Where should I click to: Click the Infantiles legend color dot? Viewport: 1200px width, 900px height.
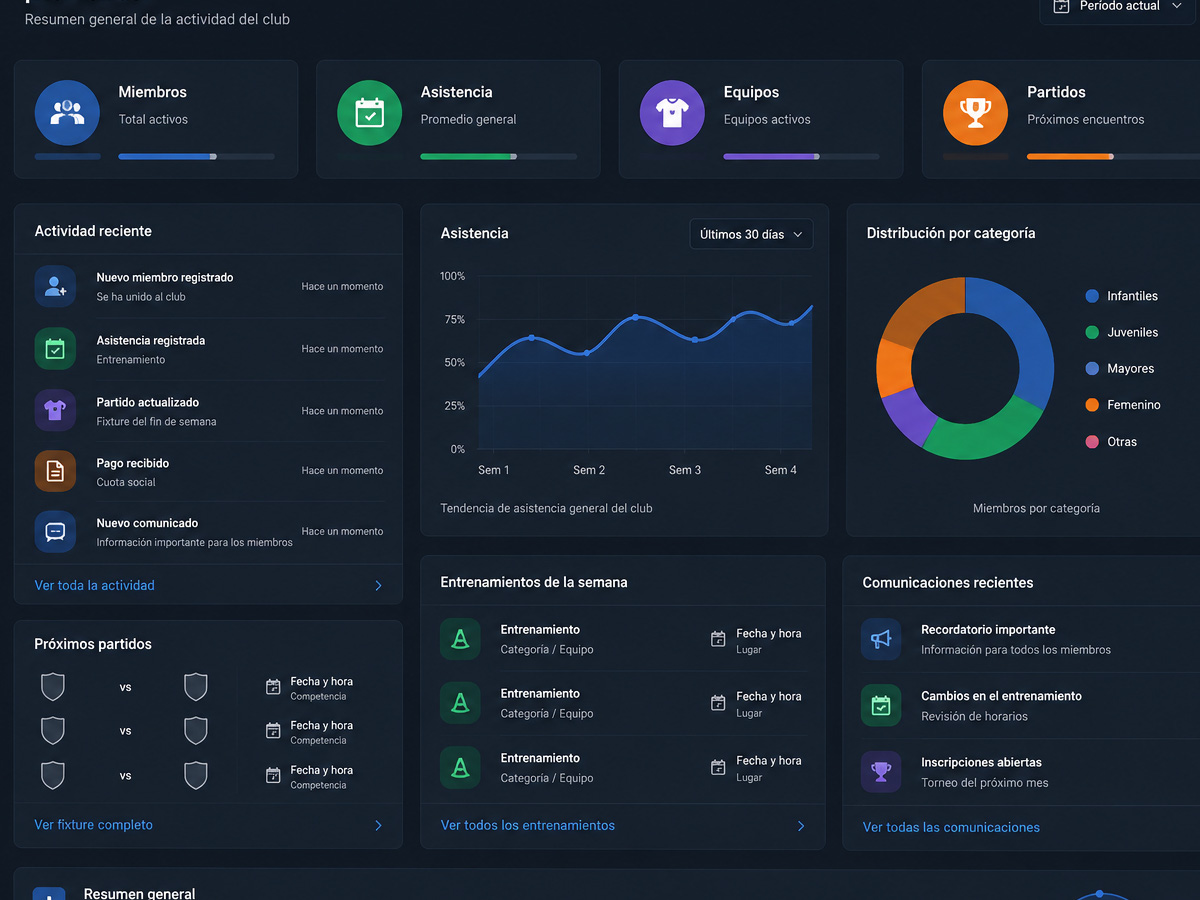click(1092, 296)
